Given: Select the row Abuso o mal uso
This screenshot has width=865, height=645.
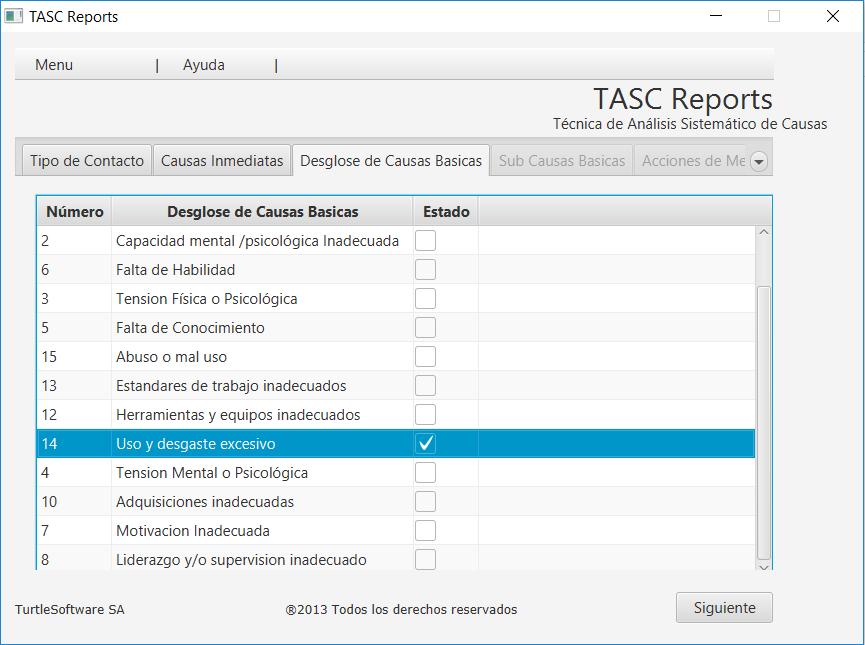Looking at the screenshot, I should [396, 356].
